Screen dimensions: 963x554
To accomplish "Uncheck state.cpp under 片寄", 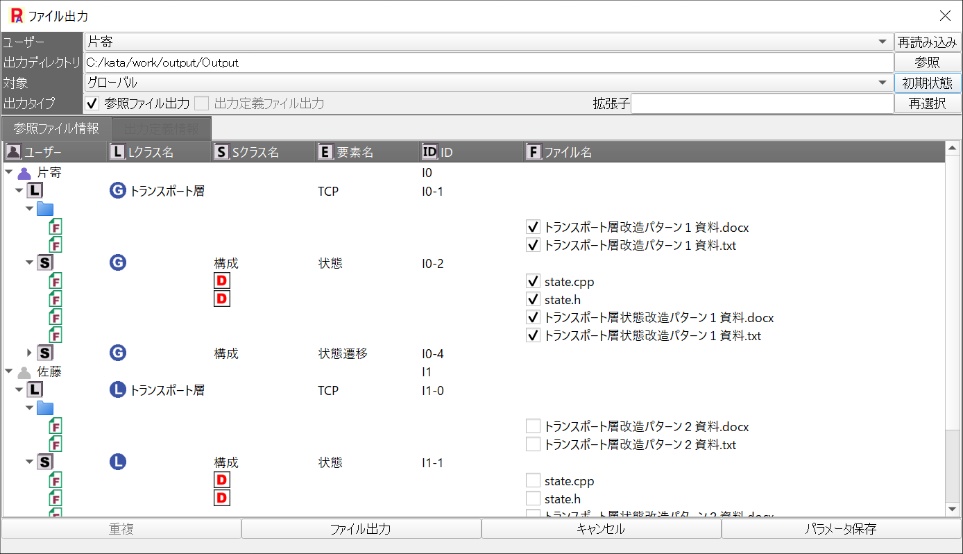I will (533, 281).
